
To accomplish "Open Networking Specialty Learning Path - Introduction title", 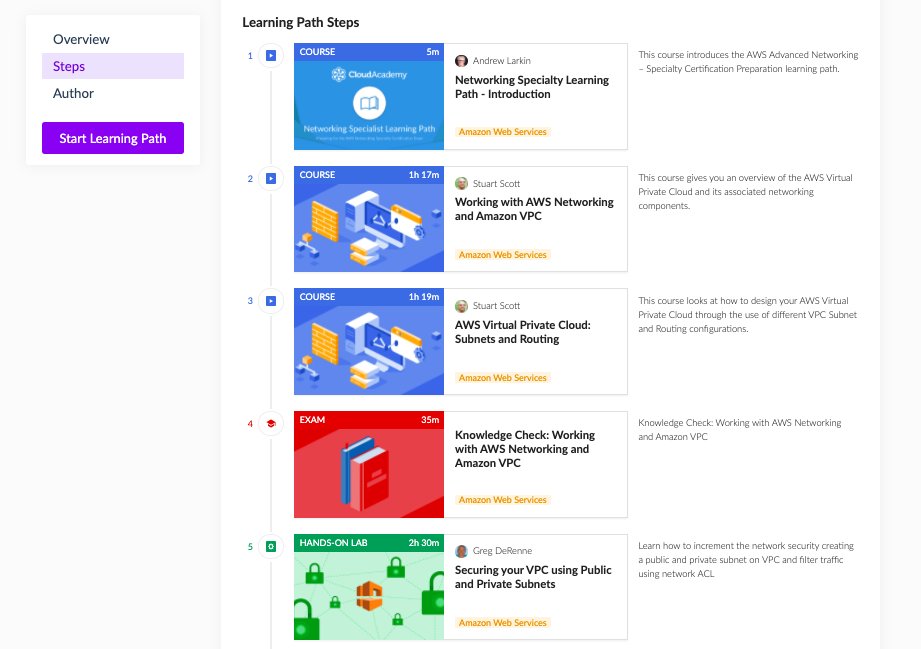I will [532, 87].
